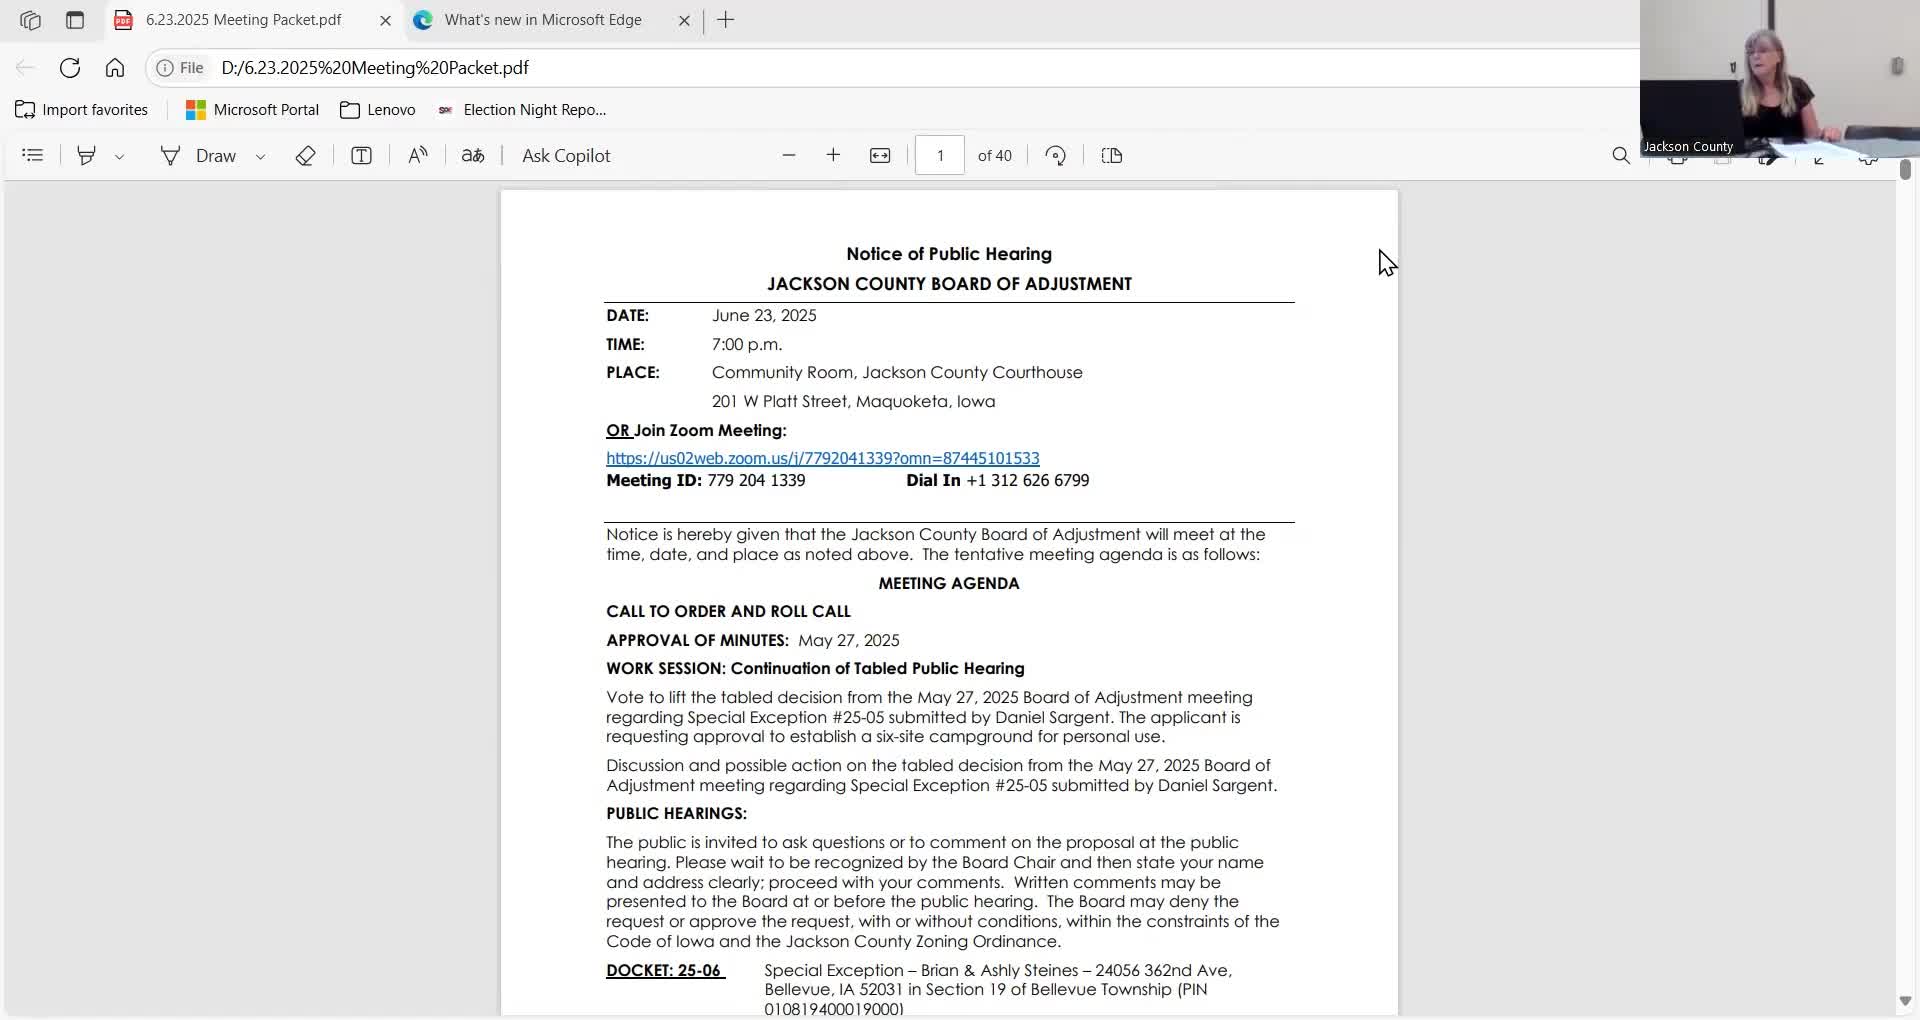Choose the Add text tool
The width and height of the screenshot is (1920, 1020).
tap(361, 156)
